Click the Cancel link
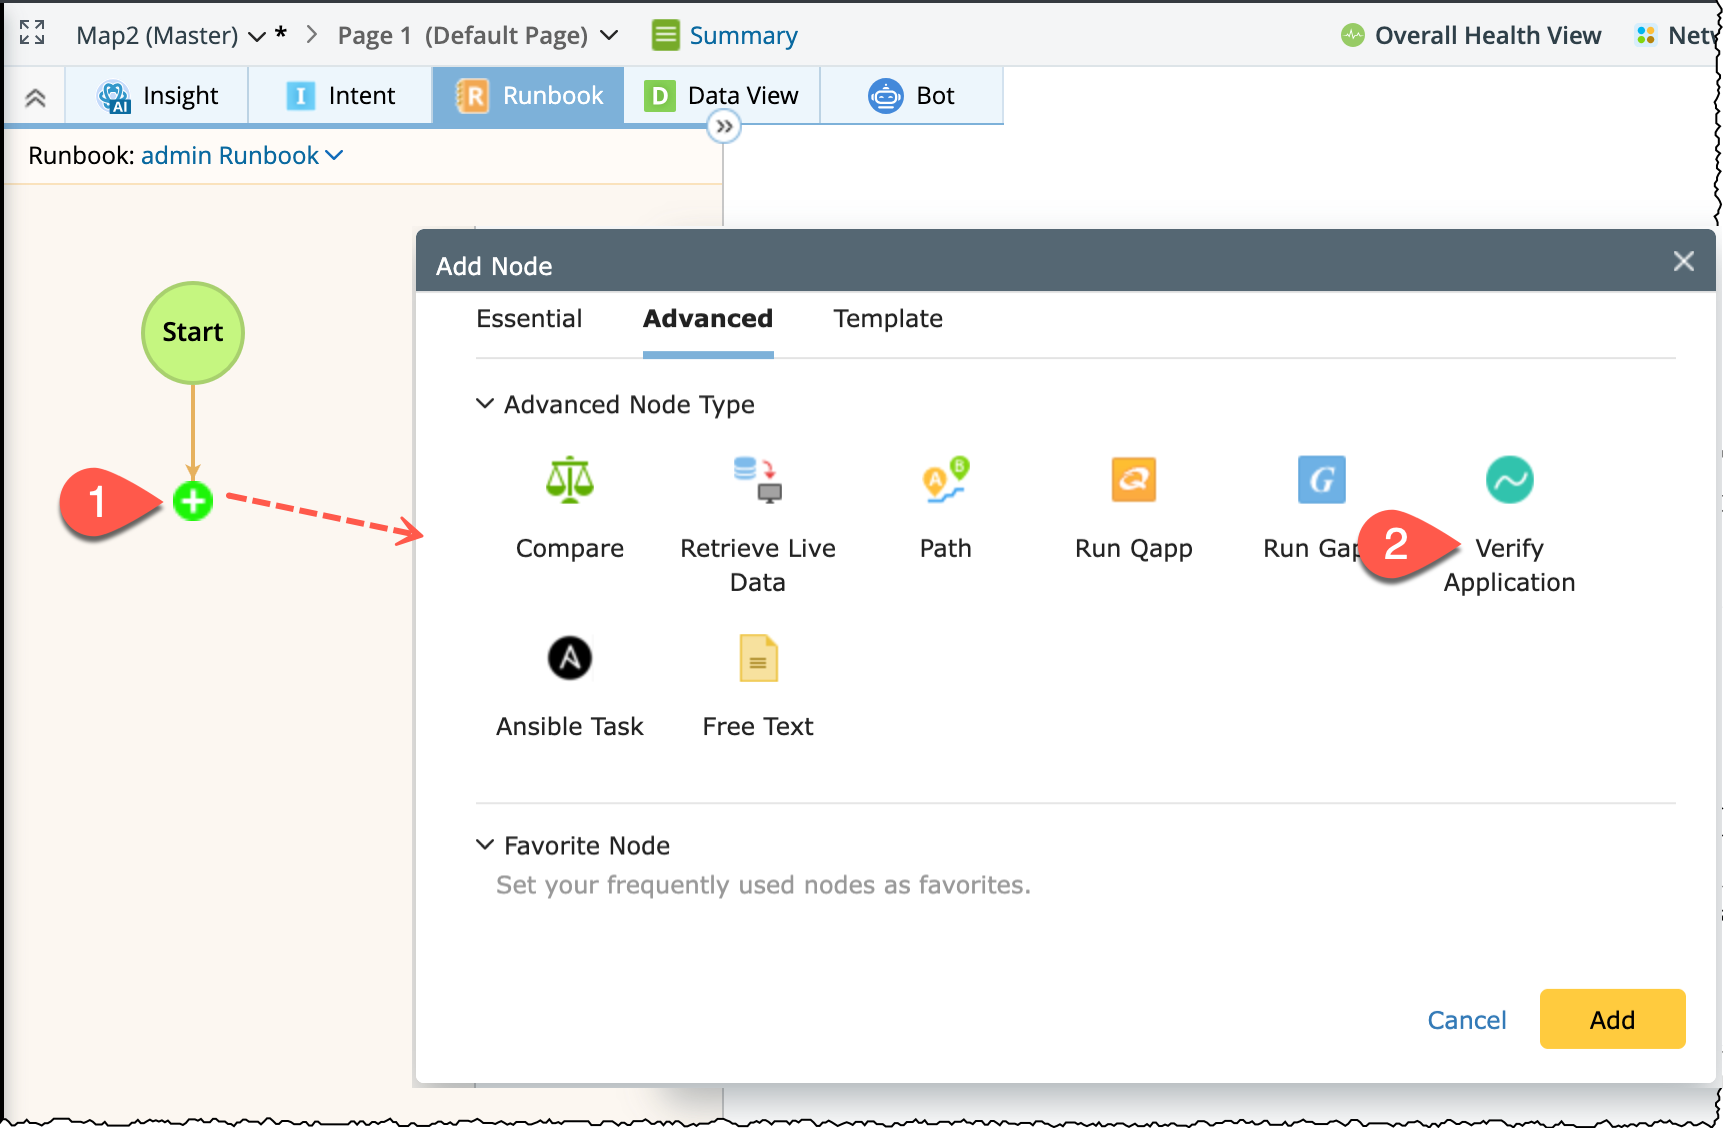Image resolution: width=1724 pixels, height=1128 pixels. tap(1466, 1020)
